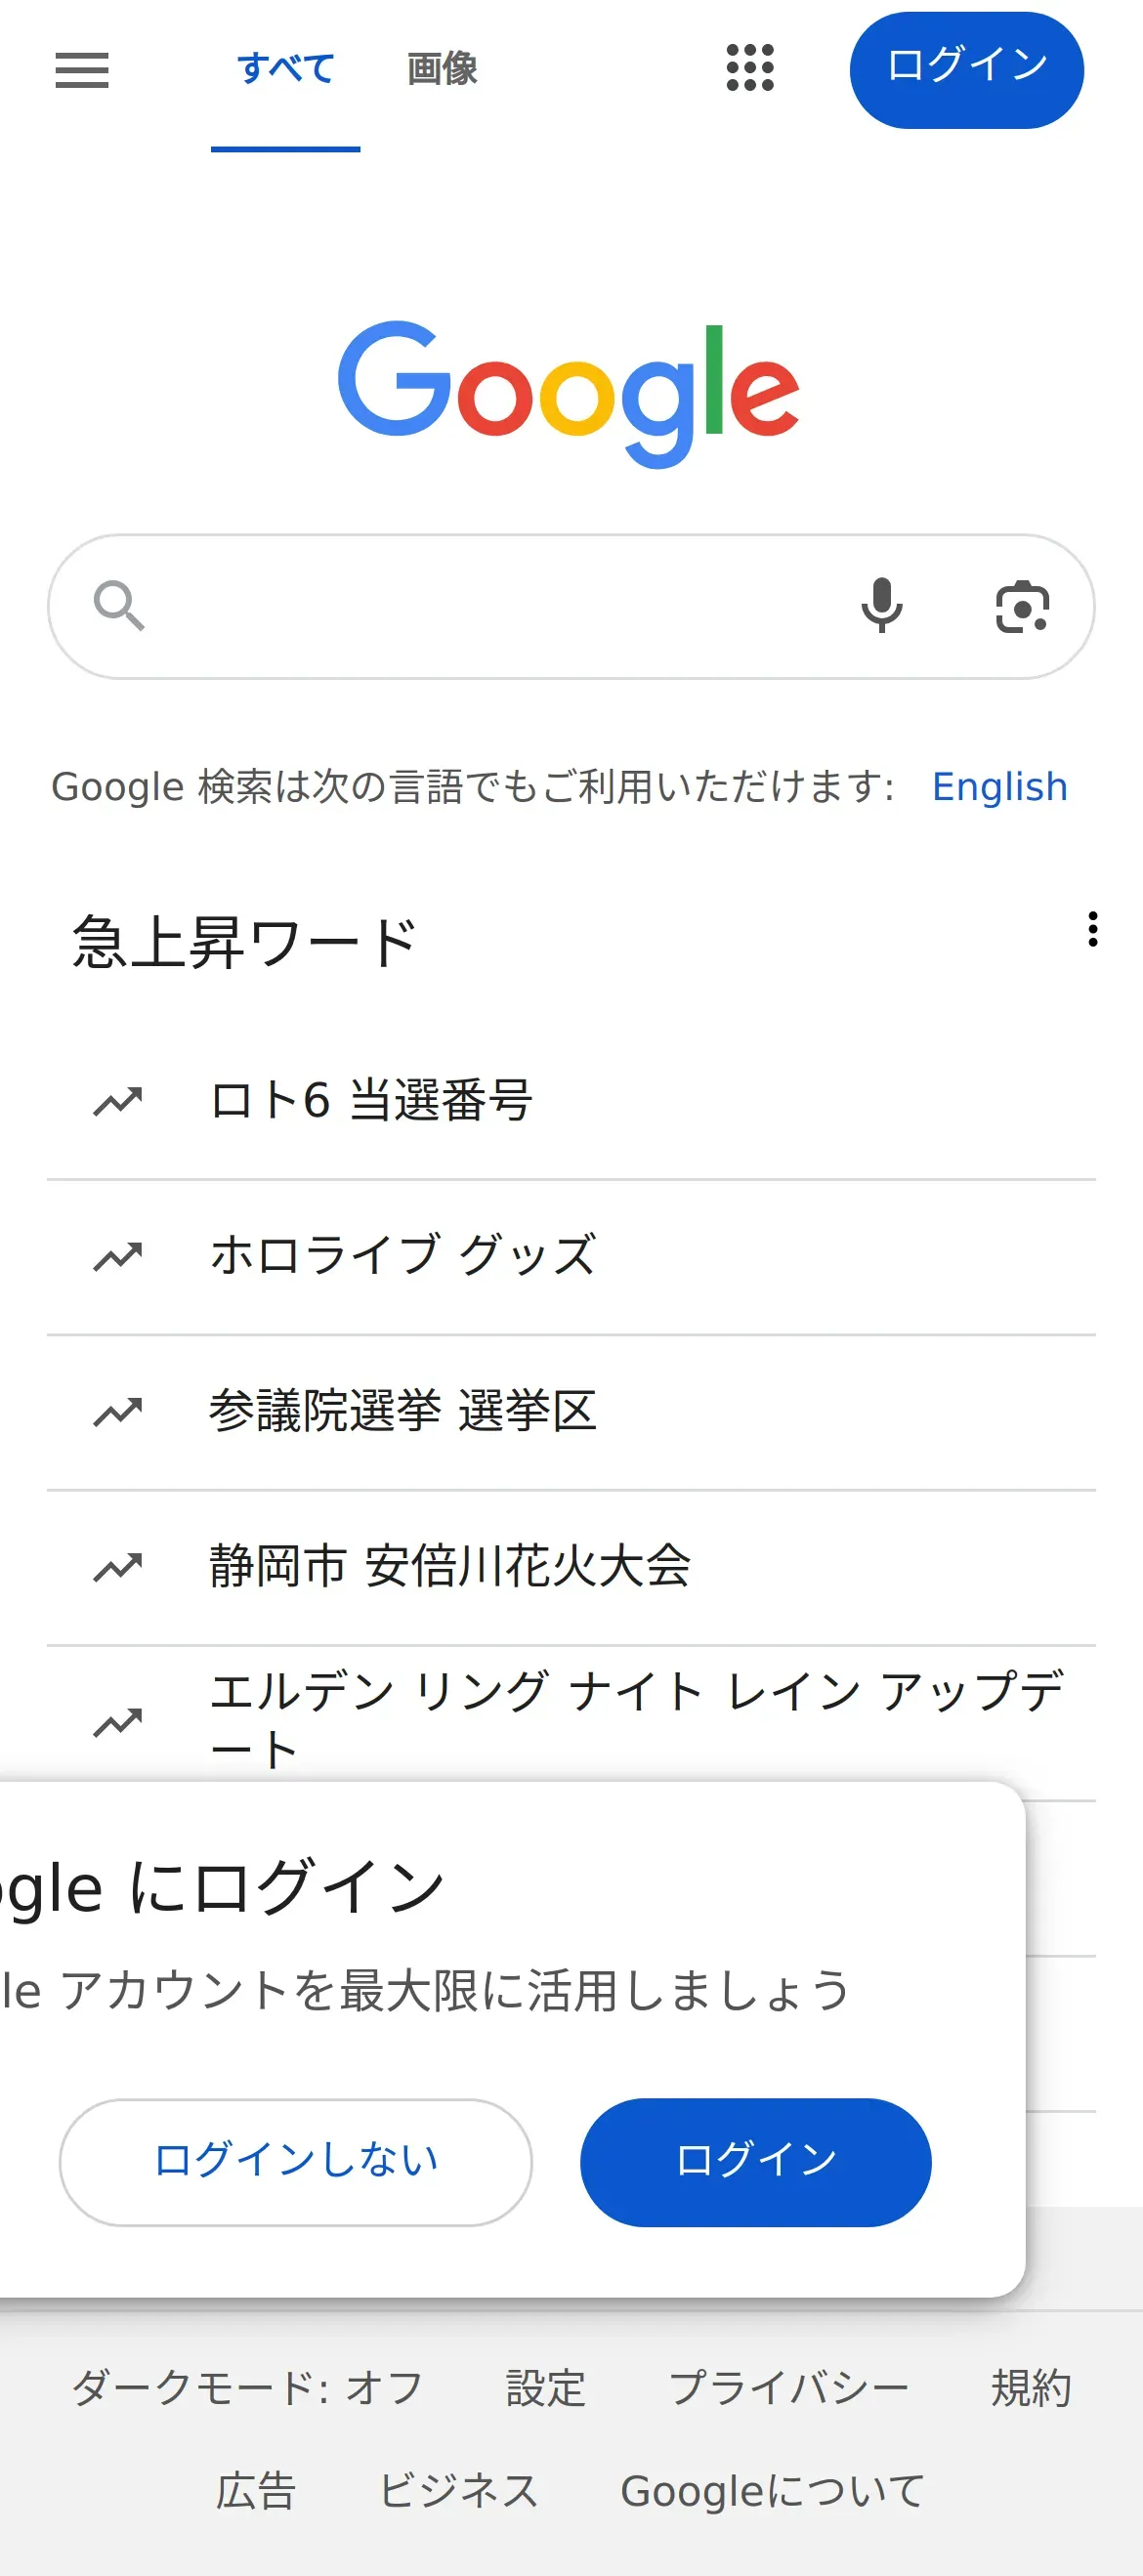Select the すべて tab
Viewport: 1143px width, 2576px height.
pos(286,69)
